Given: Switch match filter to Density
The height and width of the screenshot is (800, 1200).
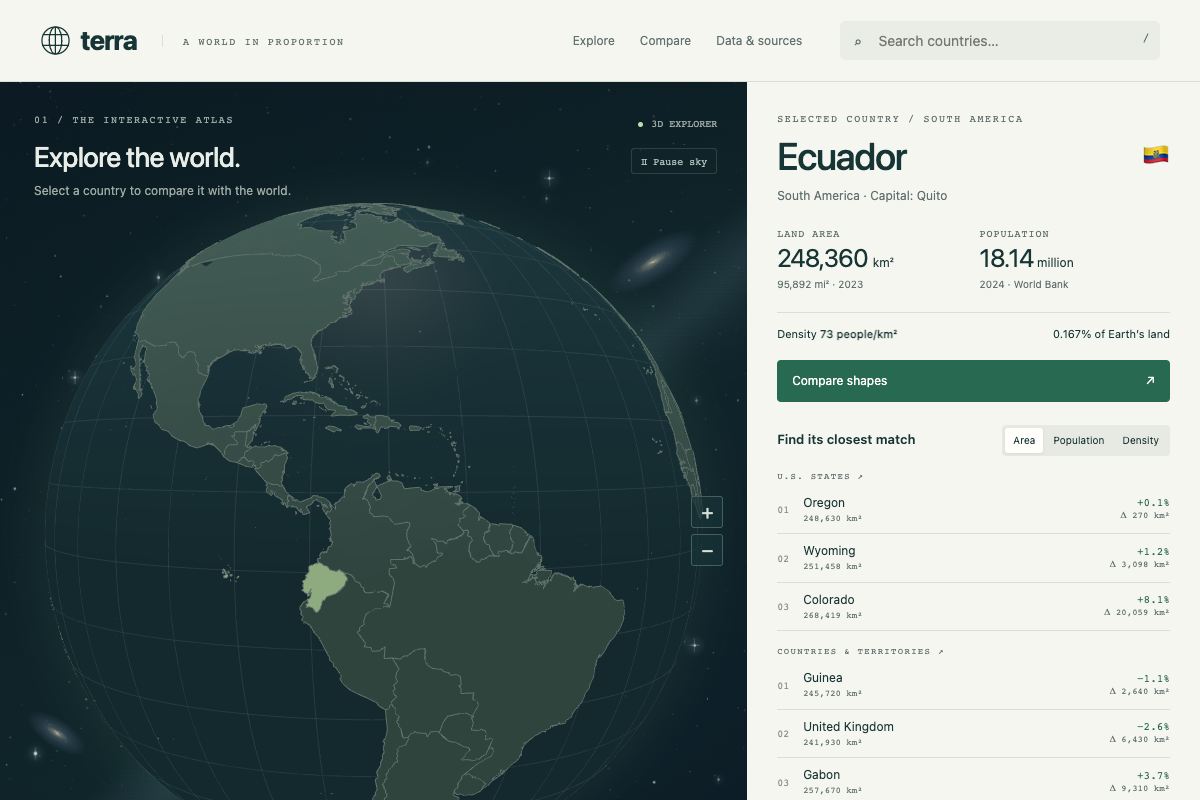Looking at the screenshot, I should coord(1140,440).
